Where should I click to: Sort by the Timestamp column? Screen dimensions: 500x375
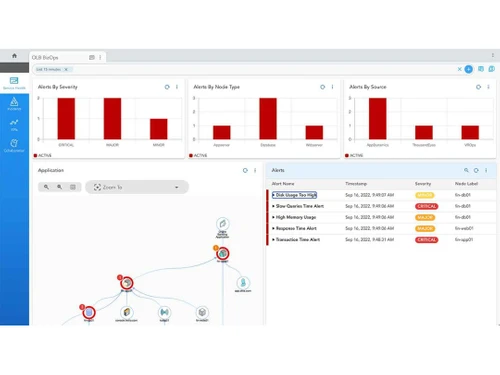(x=356, y=184)
